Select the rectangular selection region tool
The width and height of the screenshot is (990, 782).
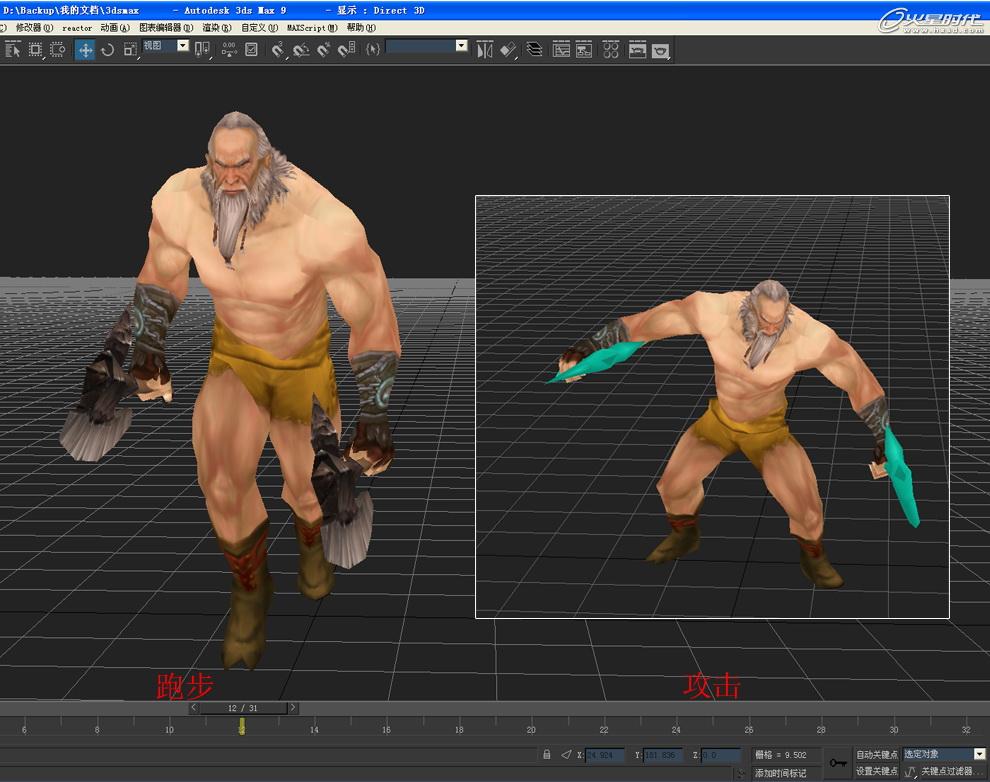(x=35, y=50)
